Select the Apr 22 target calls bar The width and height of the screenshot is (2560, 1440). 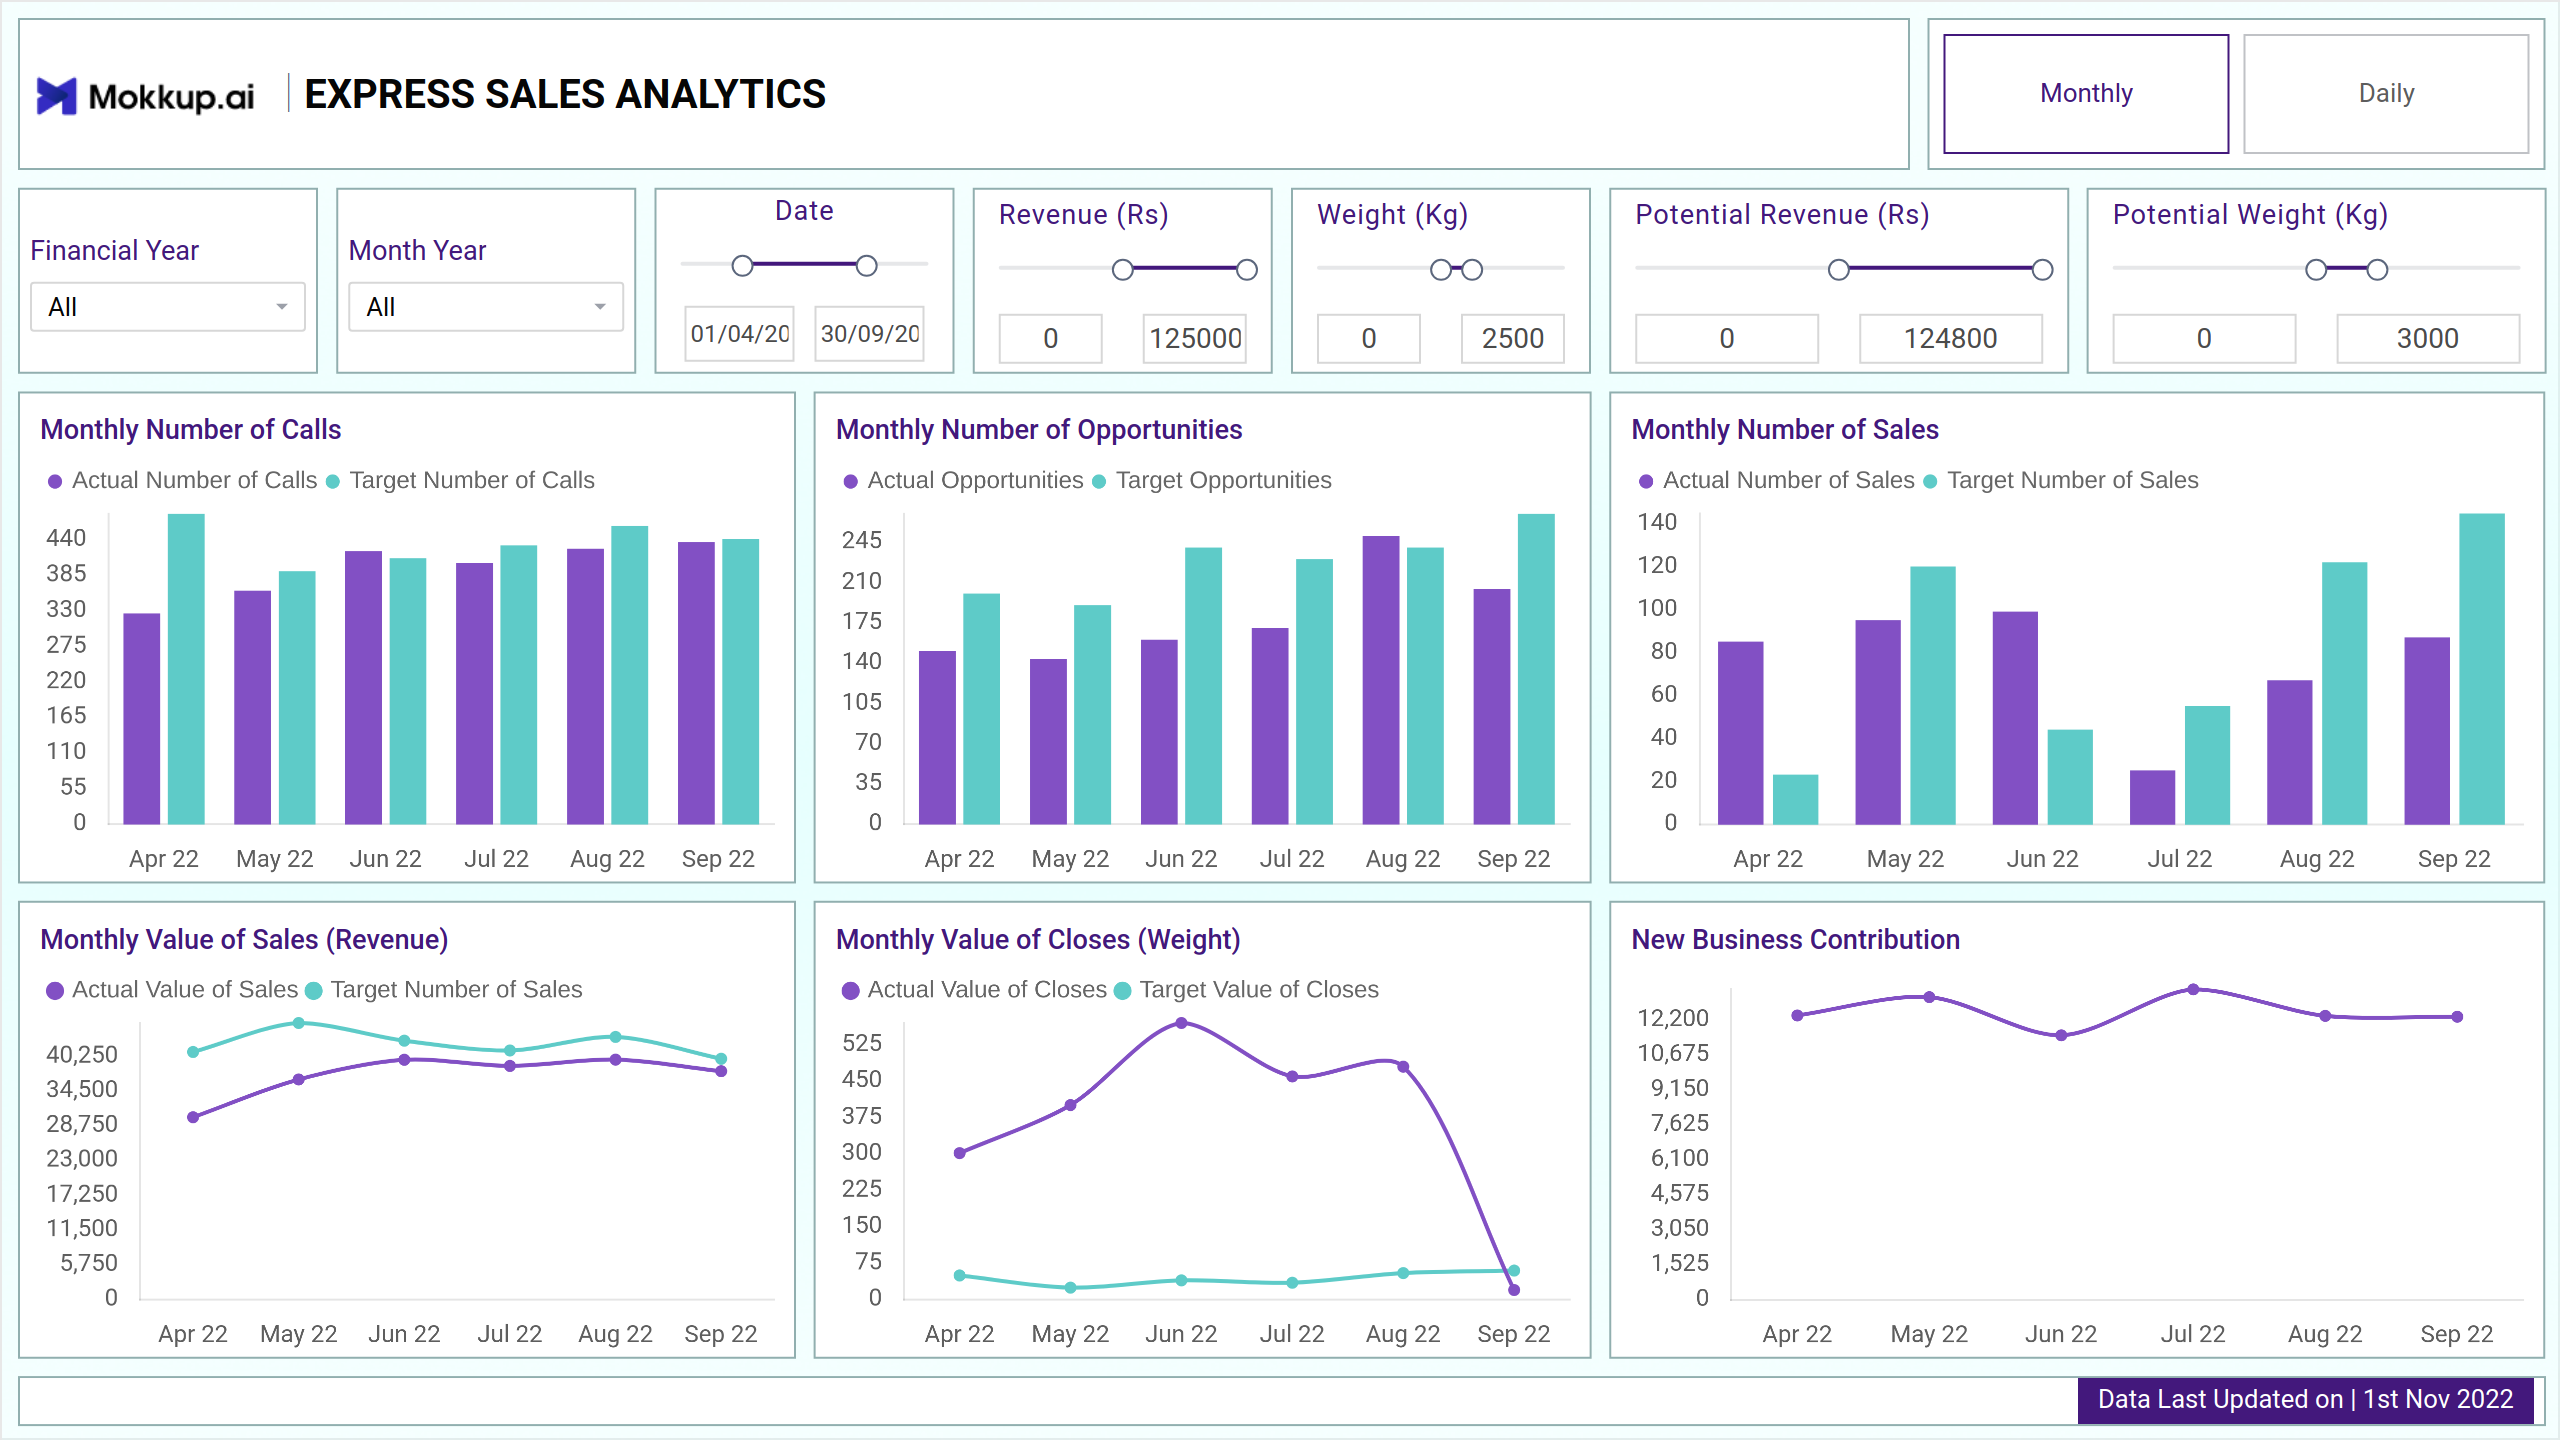(x=186, y=669)
